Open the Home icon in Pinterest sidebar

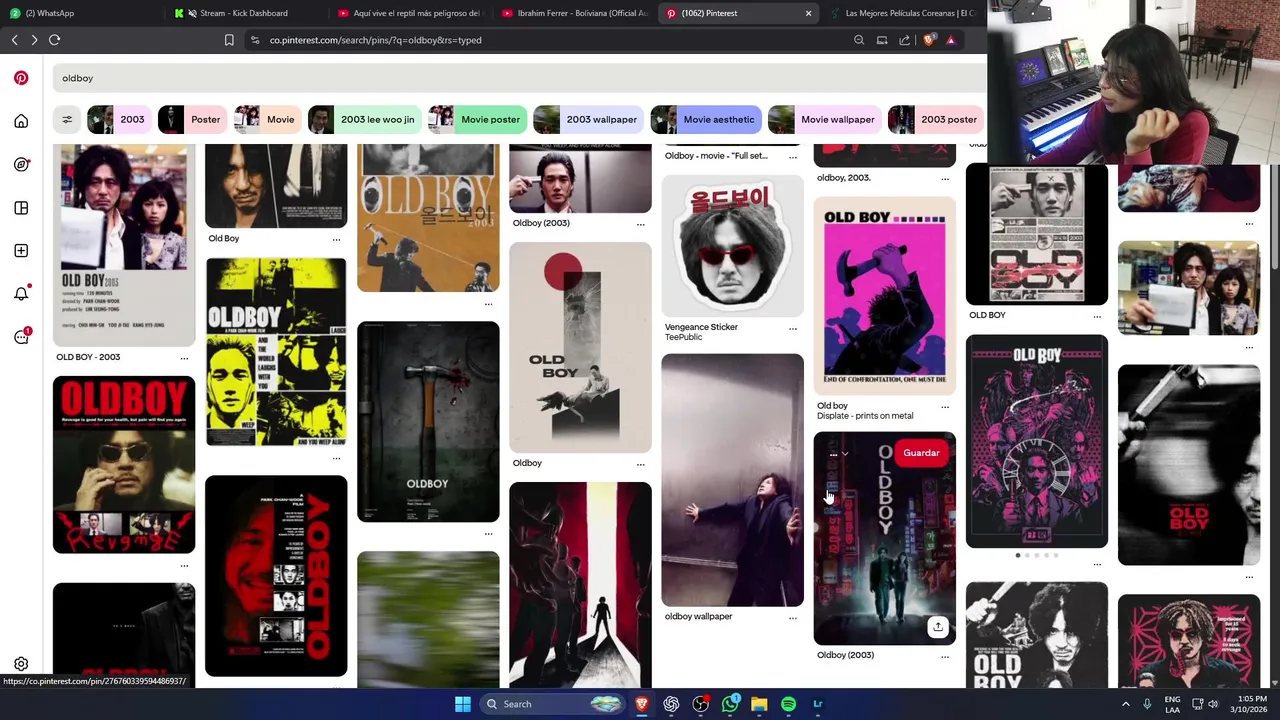coord(21,121)
